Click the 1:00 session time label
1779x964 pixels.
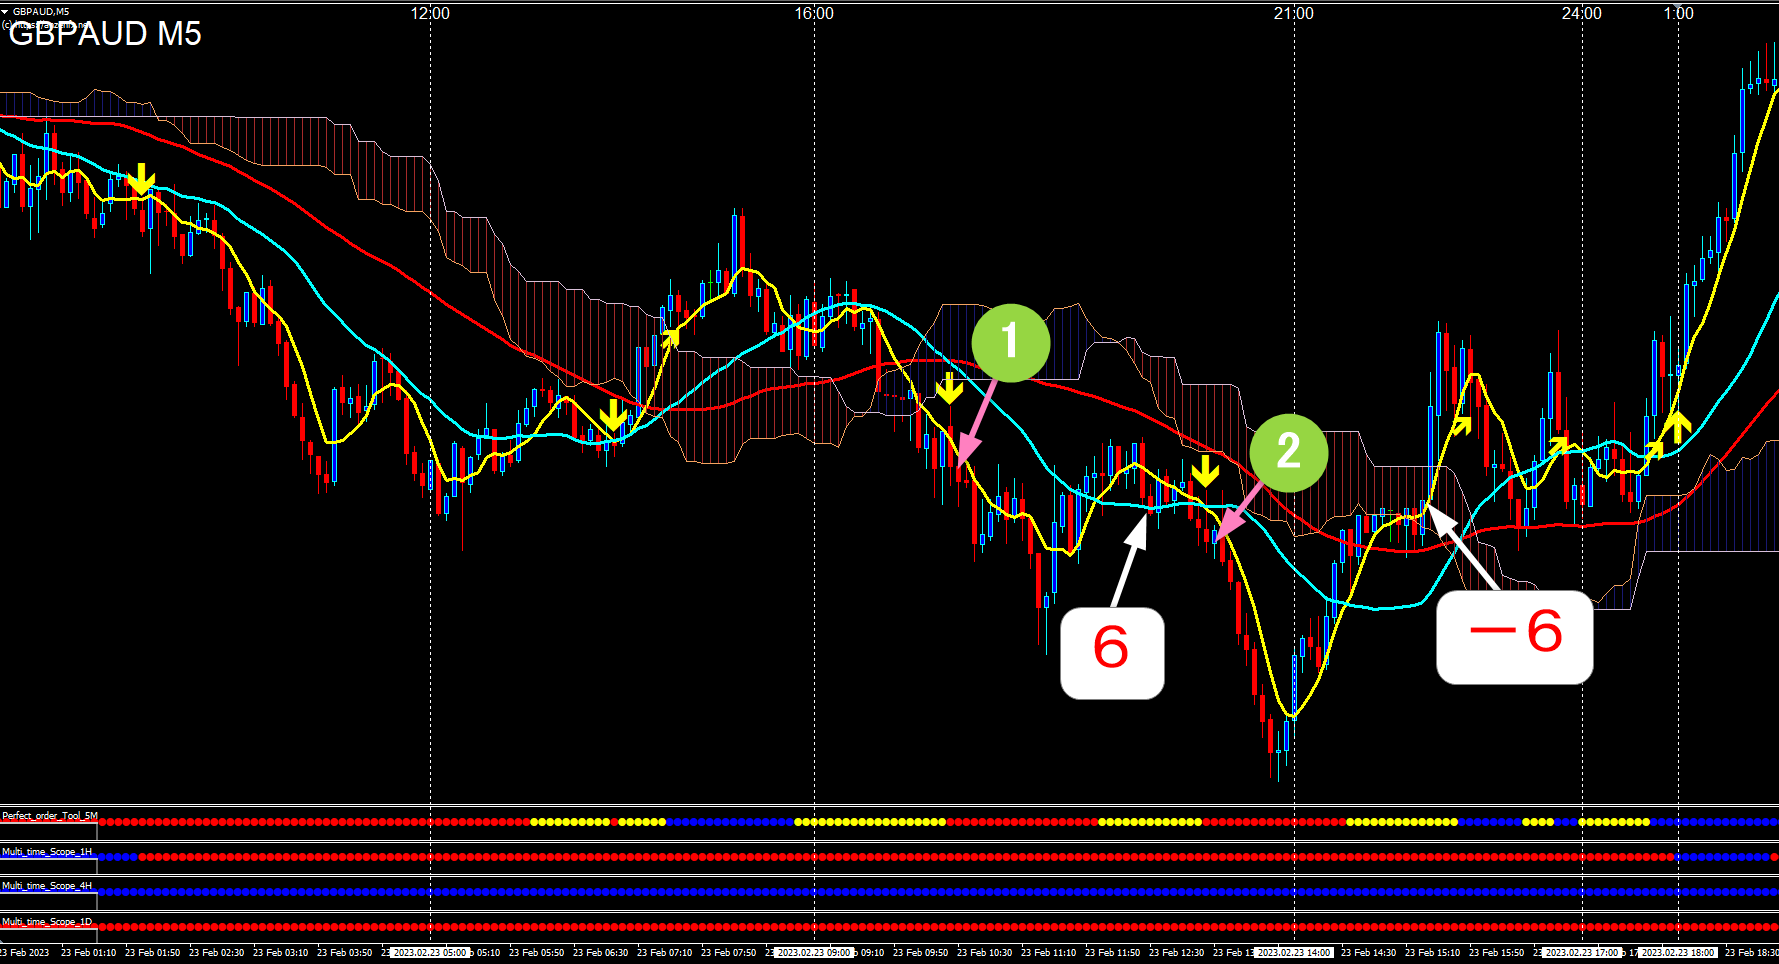click(x=1679, y=14)
